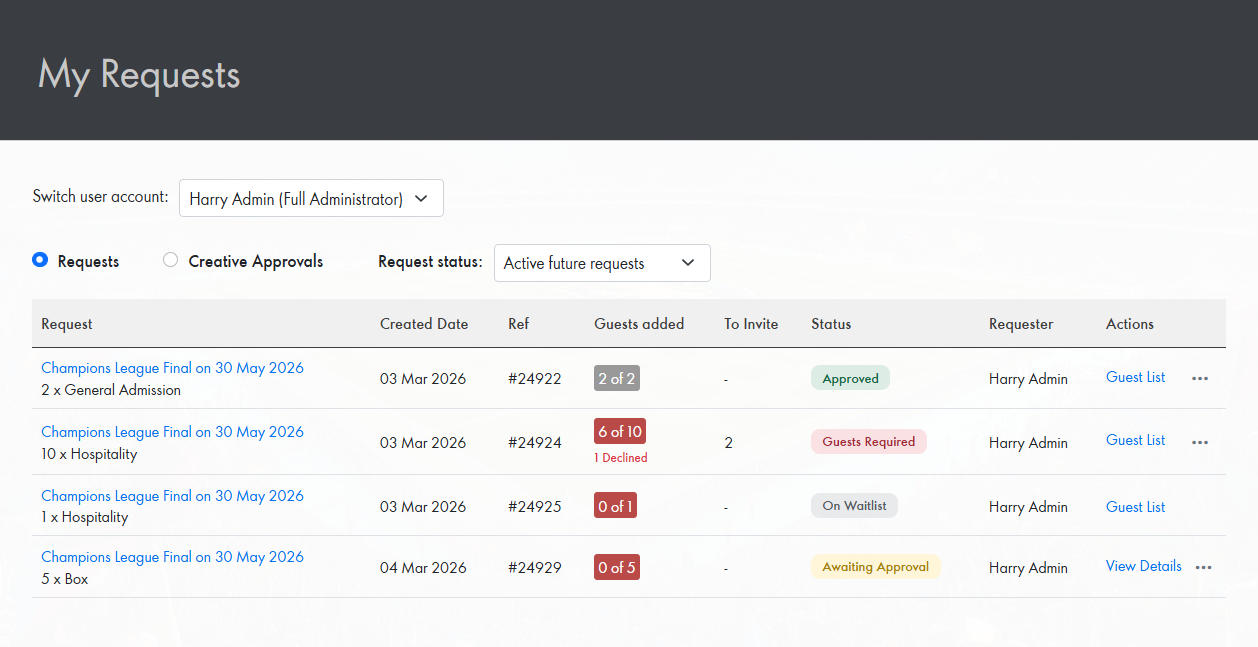This screenshot has height=647, width=1258.
Task: Open Guest List for the On Waitlist request
Action: click(x=1135, y=507)
